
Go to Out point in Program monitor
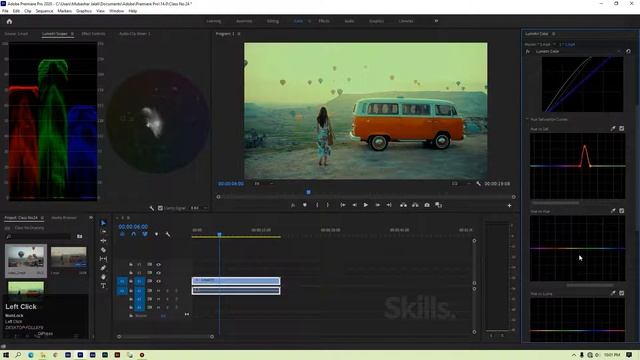[389, 205]
